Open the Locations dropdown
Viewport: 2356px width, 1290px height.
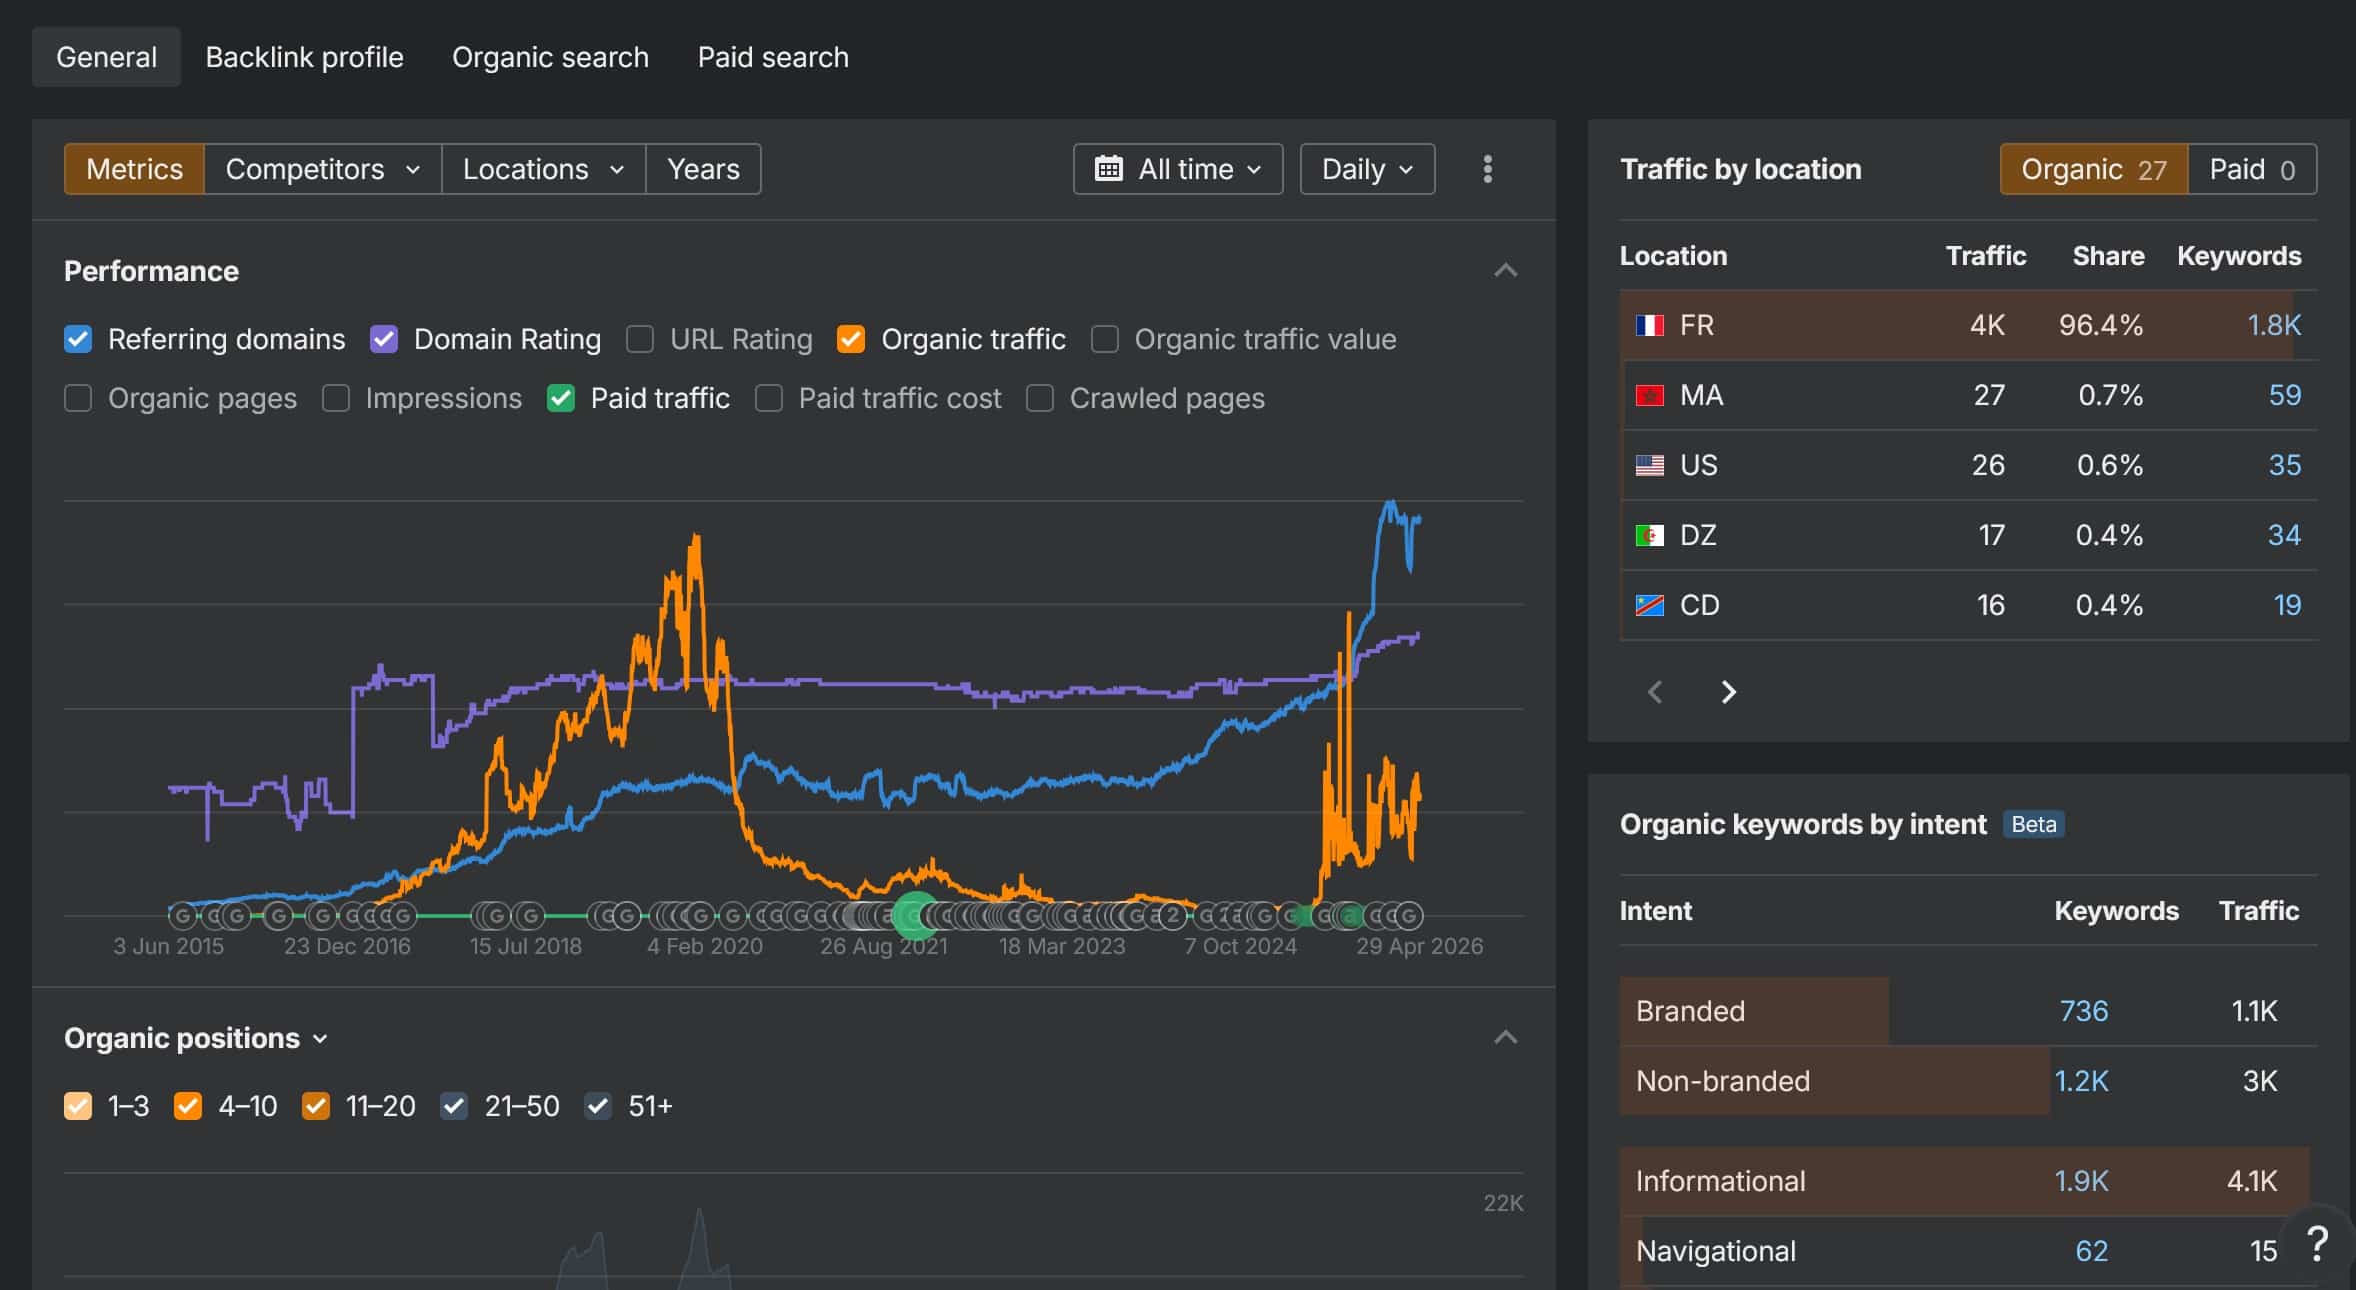coord(543,169)
